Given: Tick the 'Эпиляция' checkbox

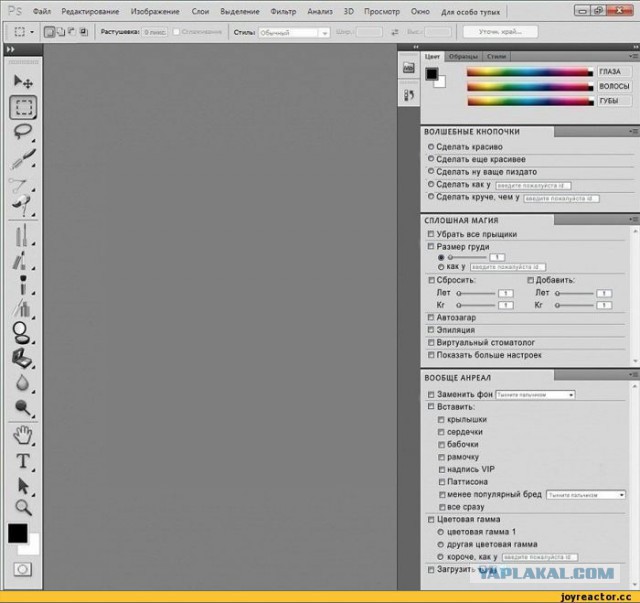Looking at the screenshot, I should pyautogui.click(x=431, y=330).
